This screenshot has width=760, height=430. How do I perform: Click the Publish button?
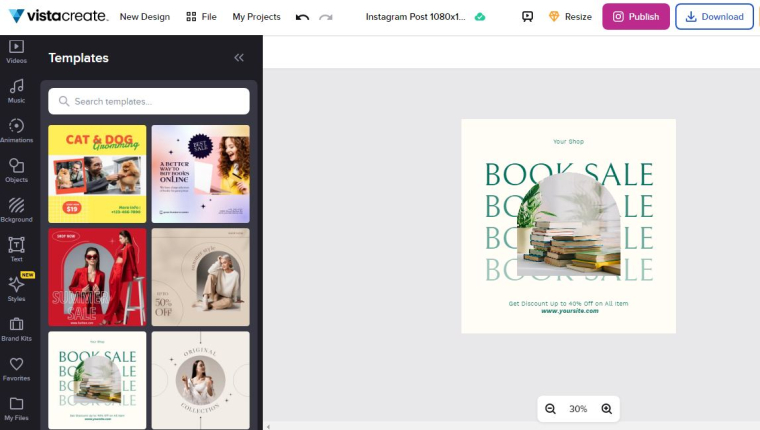(635, 17)
